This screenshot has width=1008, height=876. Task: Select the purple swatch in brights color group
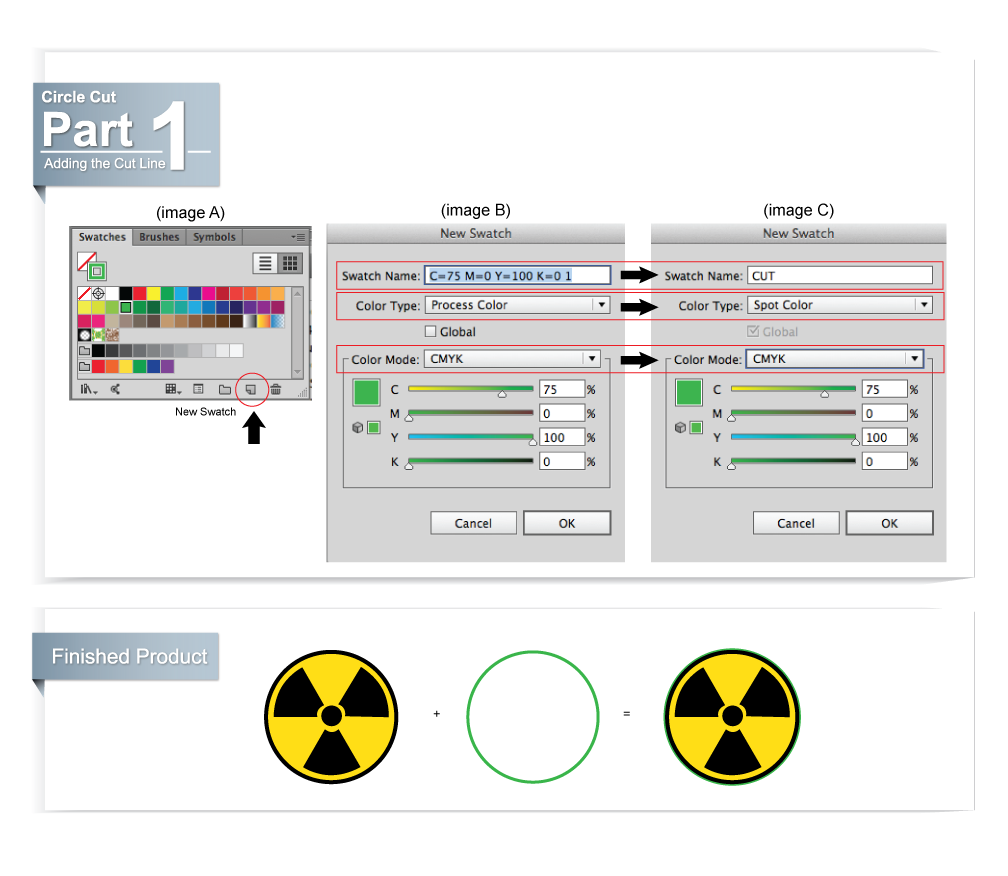tap(167, 367)
